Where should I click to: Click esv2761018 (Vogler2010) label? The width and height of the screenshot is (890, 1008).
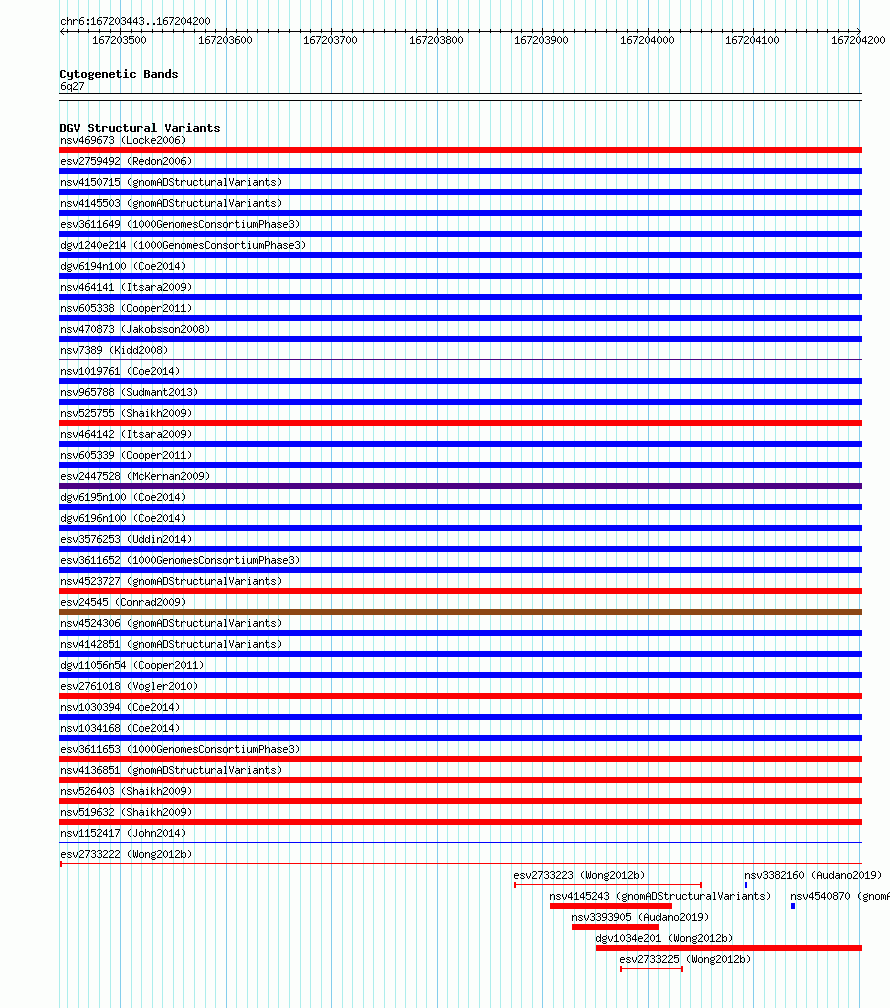coord(129,687)
